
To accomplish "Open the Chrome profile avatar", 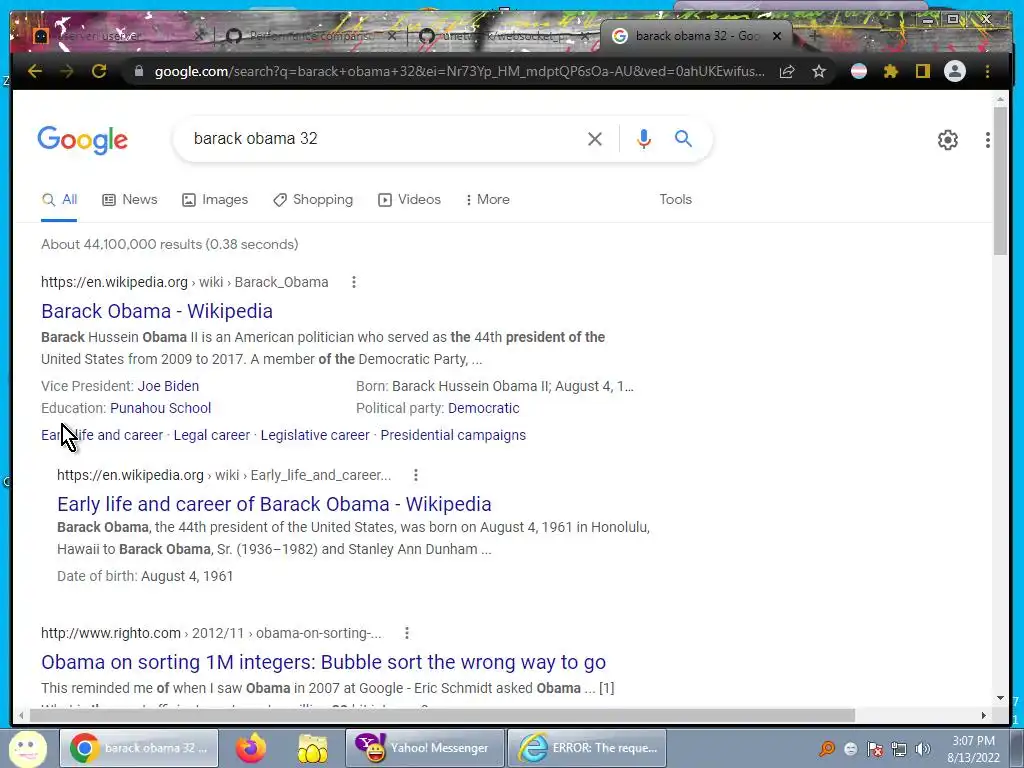I will 955,71.
